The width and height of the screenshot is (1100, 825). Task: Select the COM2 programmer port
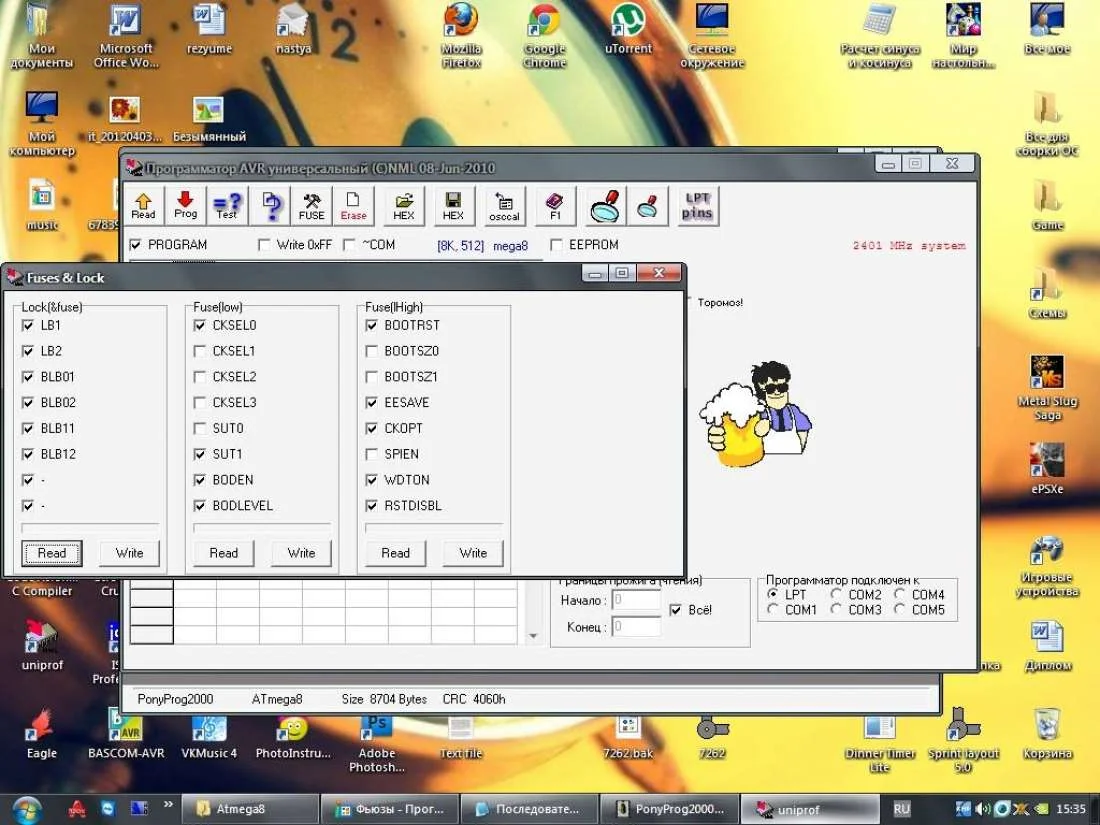pyautogui.click(x=836, y=594)
